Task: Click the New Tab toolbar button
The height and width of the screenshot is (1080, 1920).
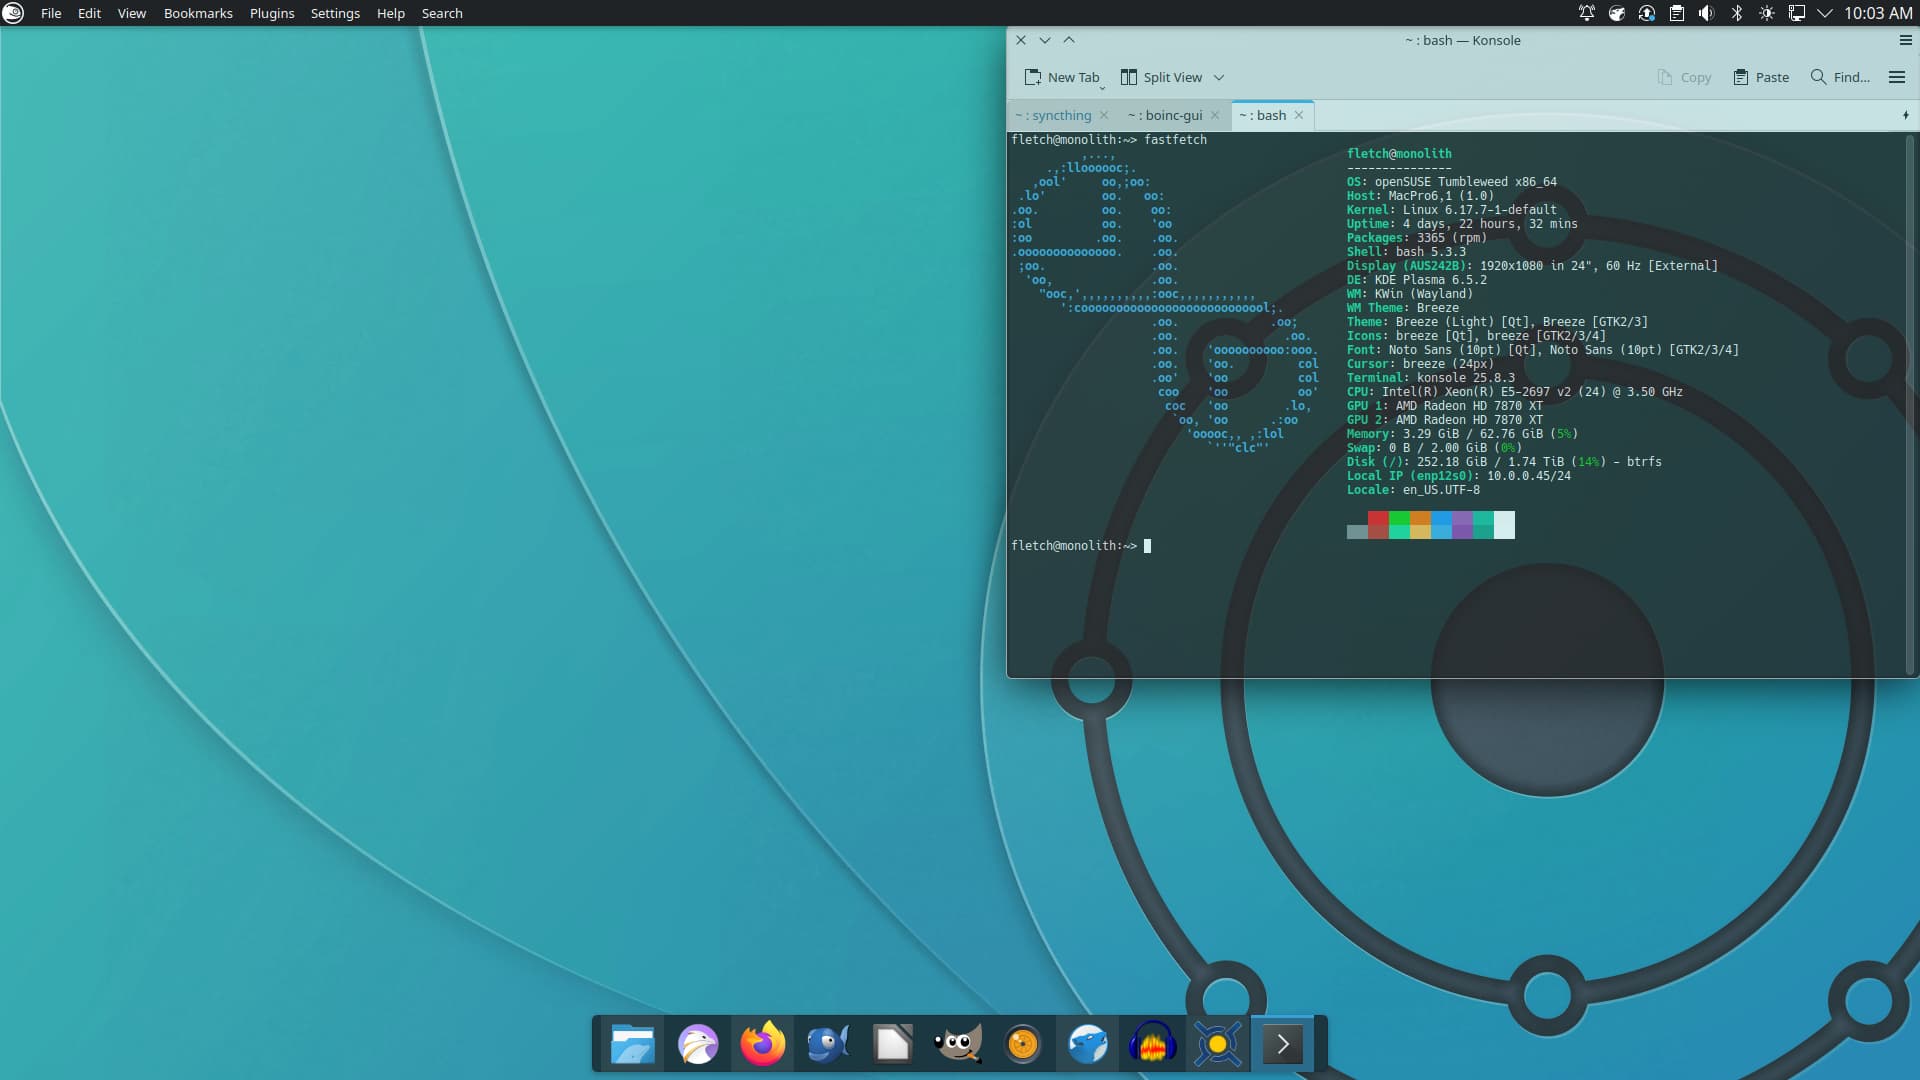Action: pos(1061,77)
